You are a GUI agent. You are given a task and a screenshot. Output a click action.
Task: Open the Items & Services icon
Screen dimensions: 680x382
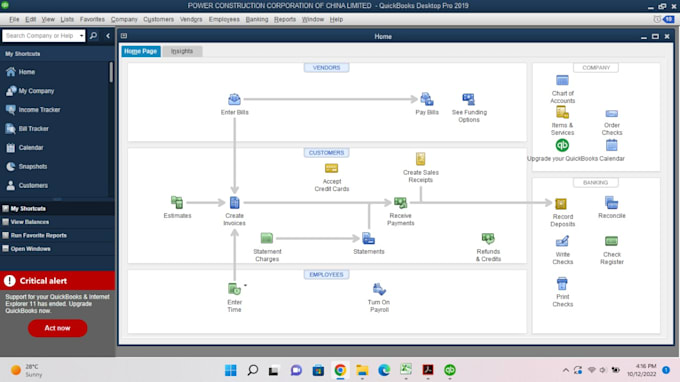(x=562, y=112)
